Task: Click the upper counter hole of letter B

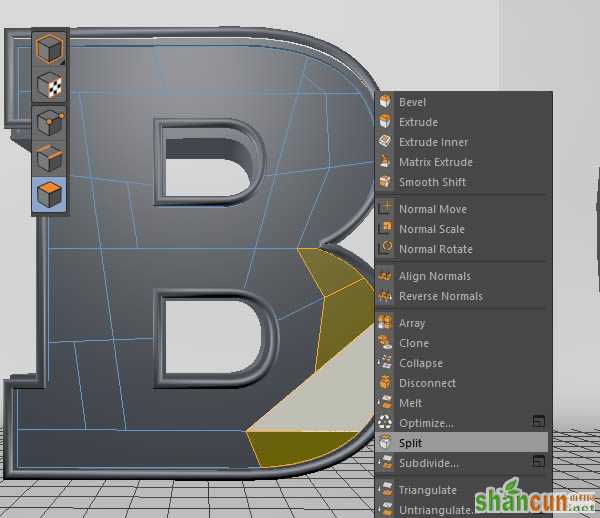Action: [207, 177]
